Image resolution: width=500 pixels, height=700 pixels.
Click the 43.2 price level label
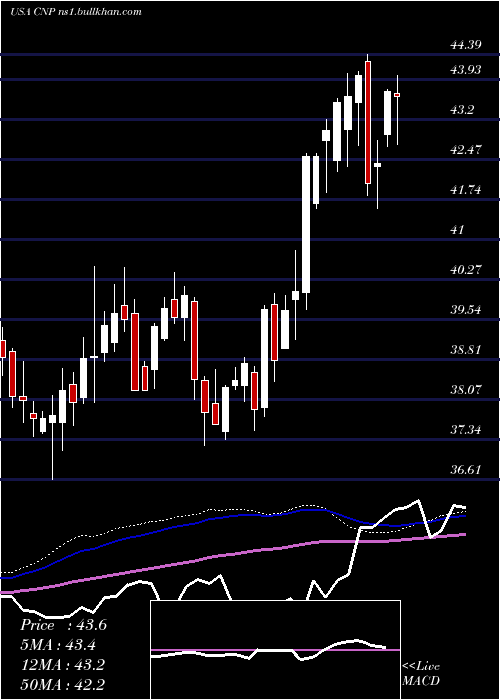click(x=462, y=109)
